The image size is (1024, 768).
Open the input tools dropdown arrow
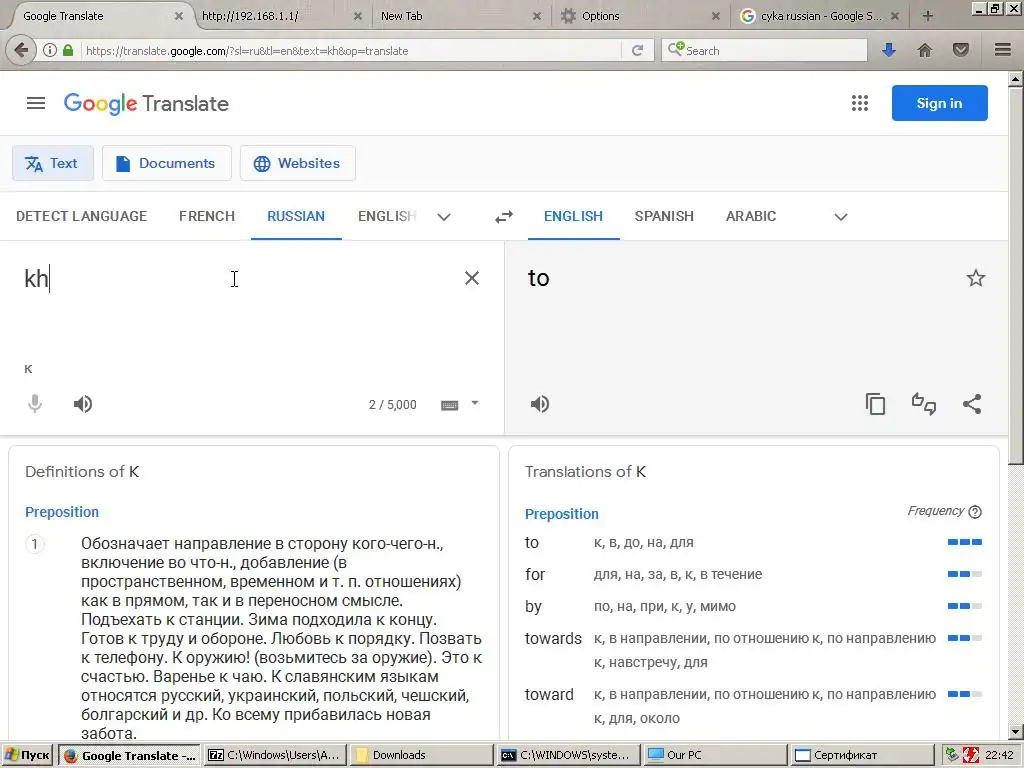point(475,404)
